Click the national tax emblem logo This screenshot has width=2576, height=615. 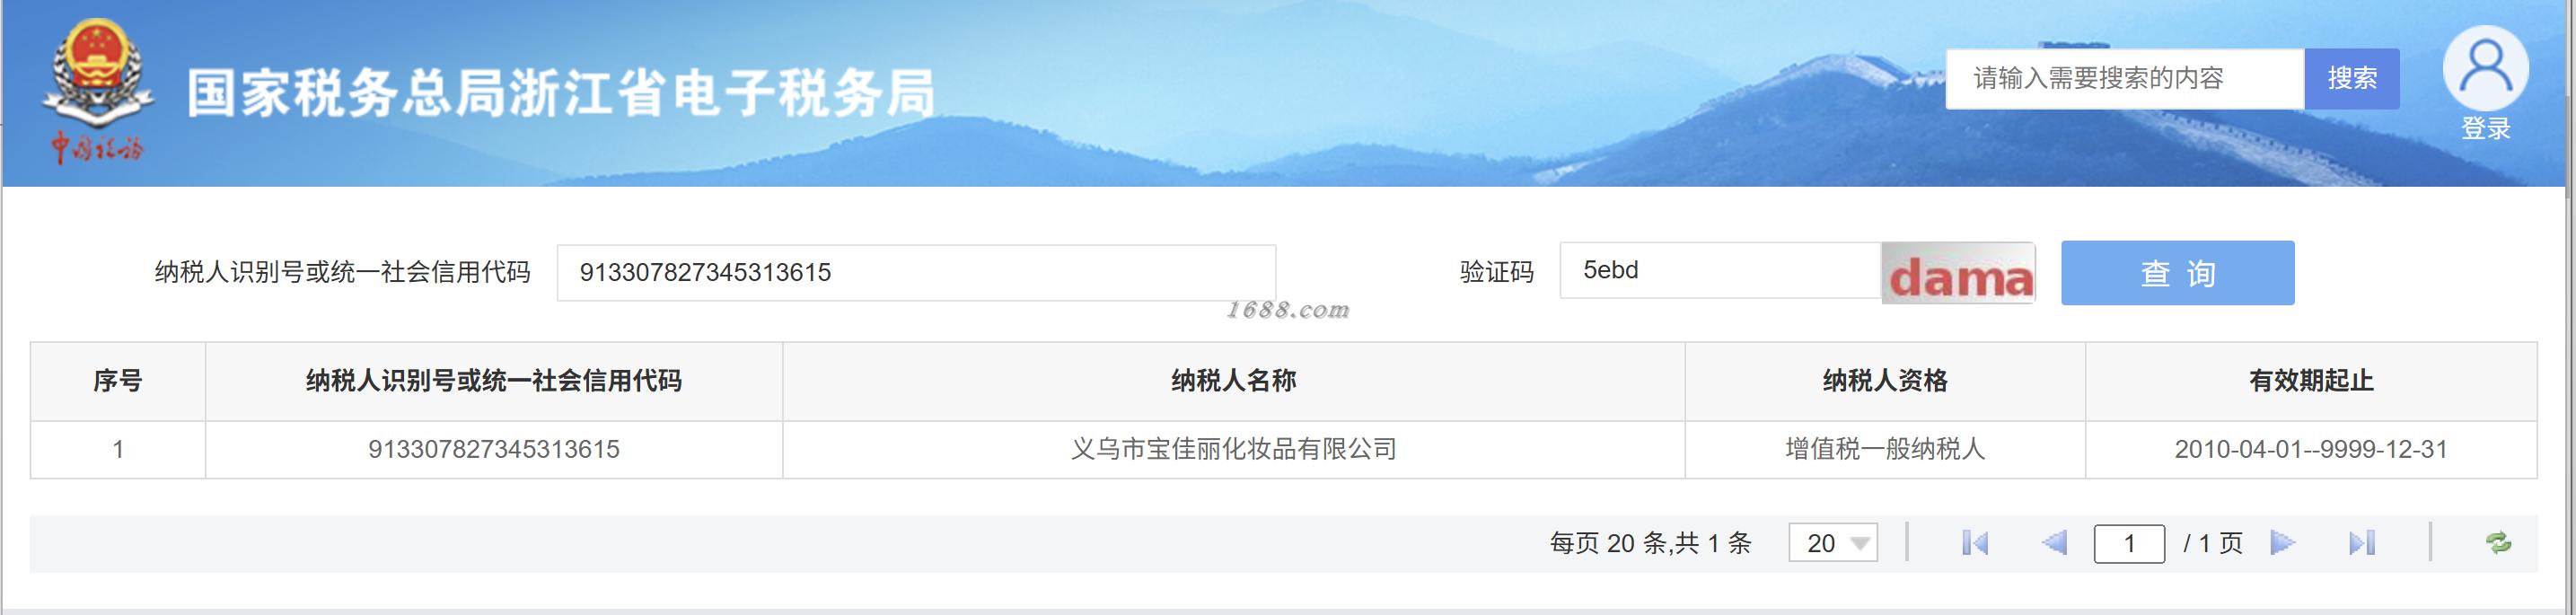pyautogui.click(x=97, y=91)
